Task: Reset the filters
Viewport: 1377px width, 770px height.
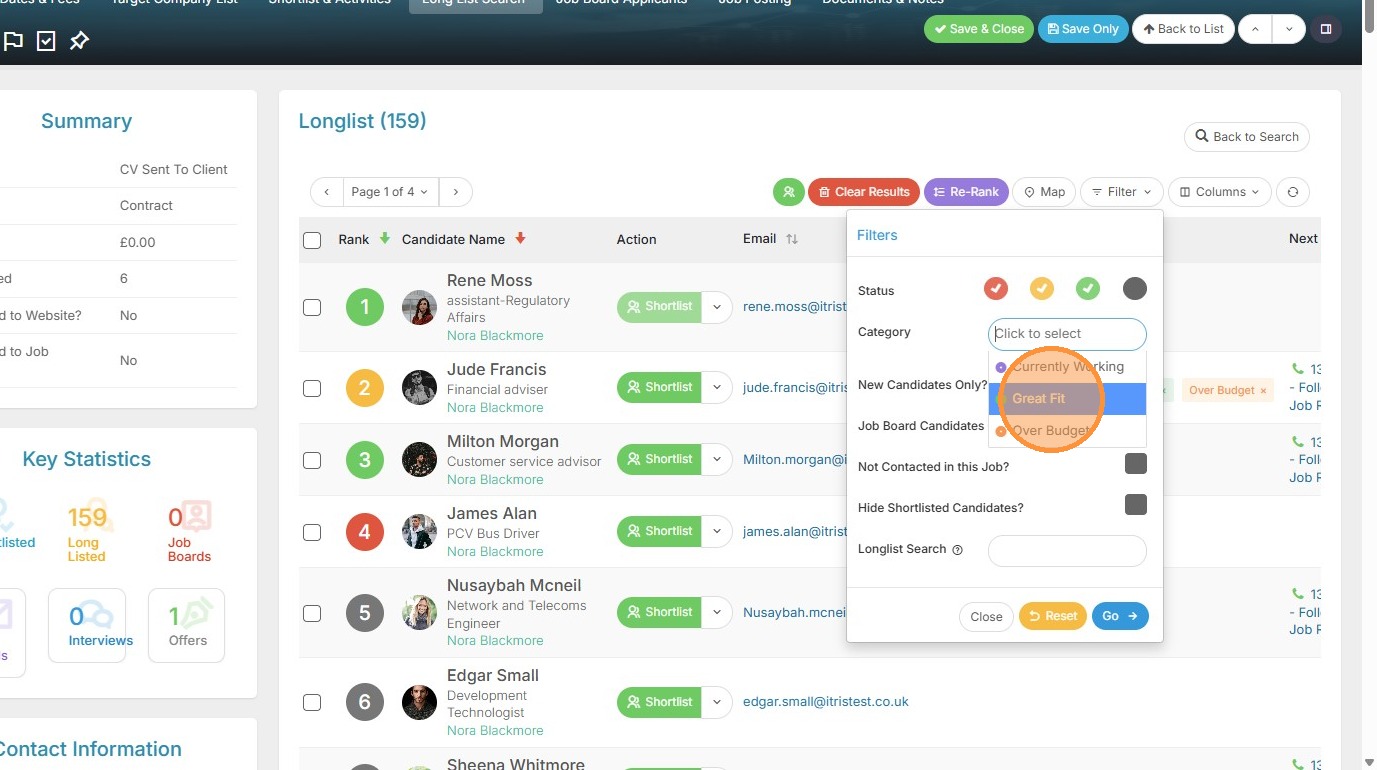Action: tap(1053, 616)
